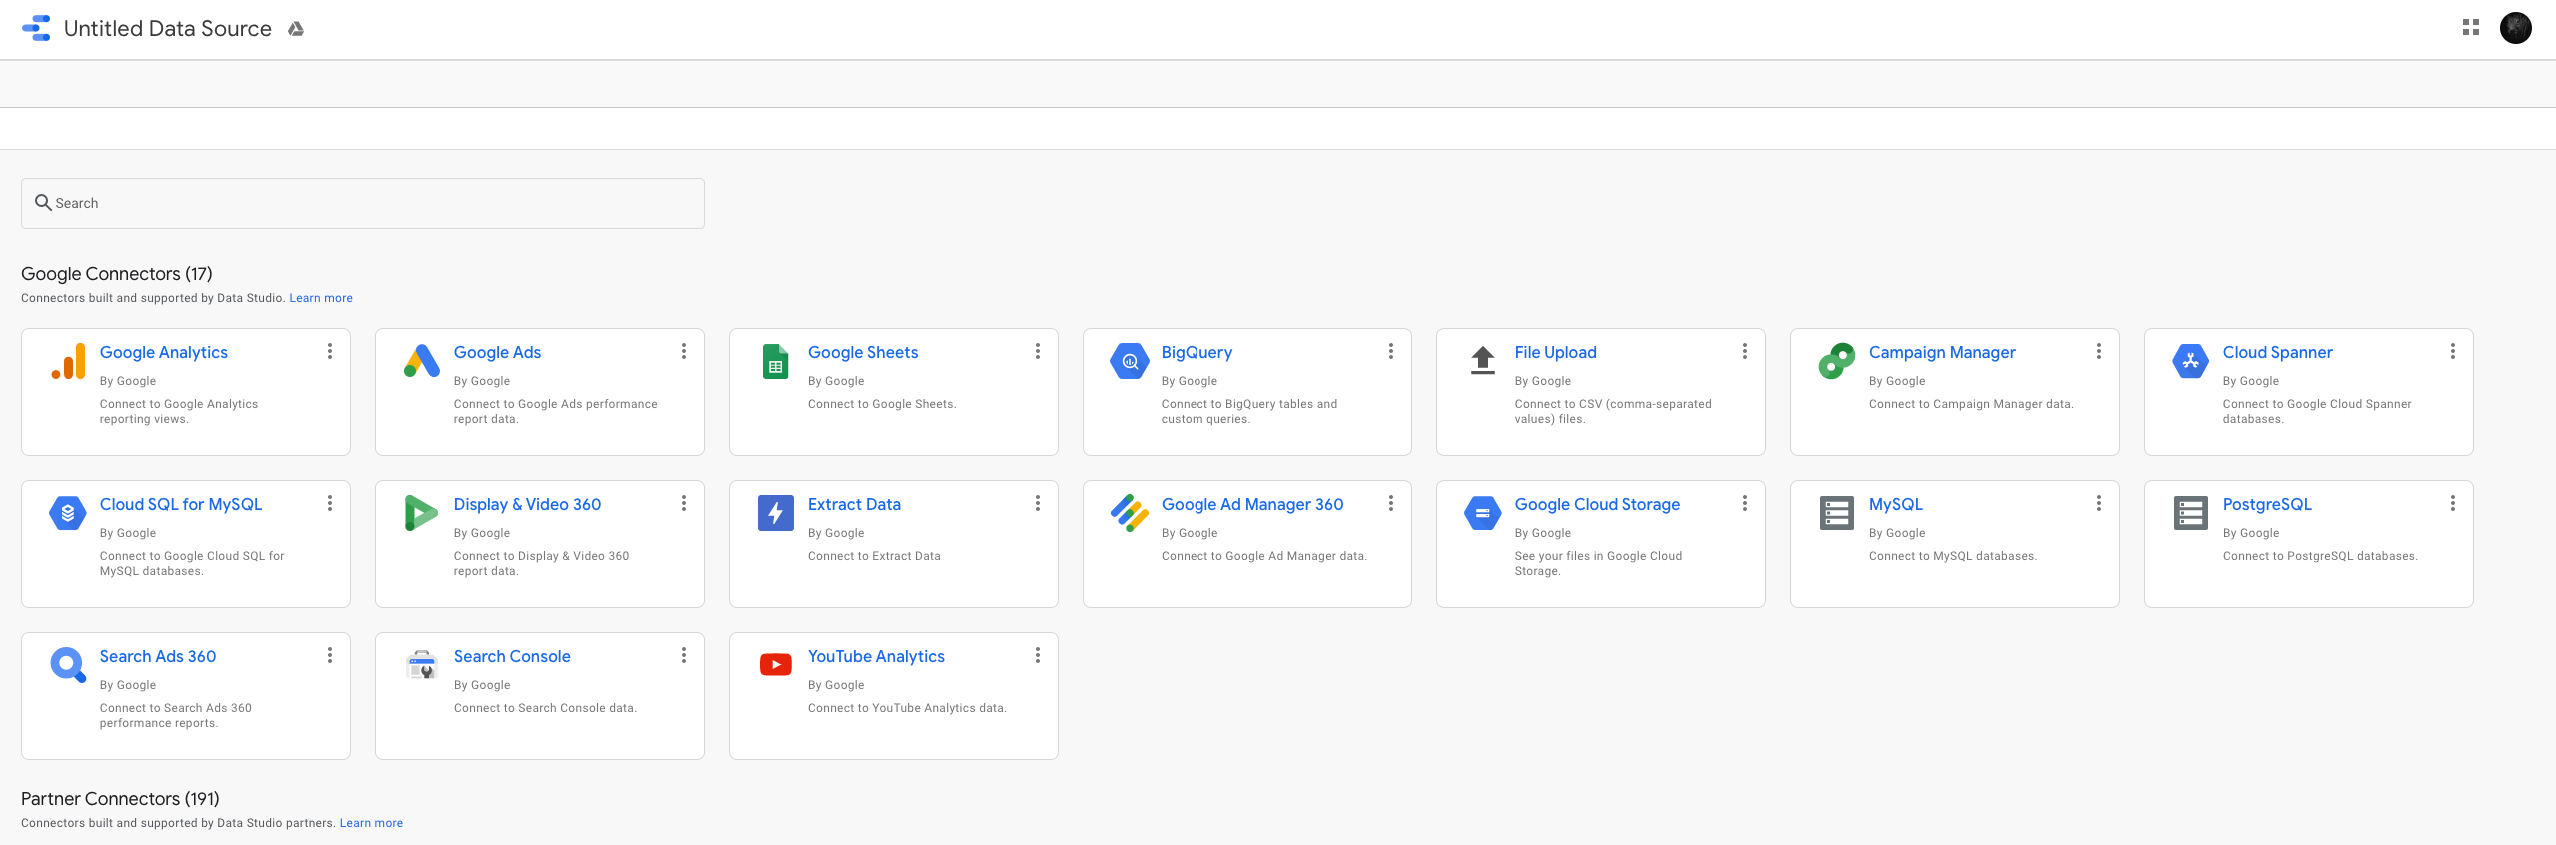The image size is (2556, 845).
Task: Click 'Partner Connectors (191)' heading
Action: click(120, 799)
